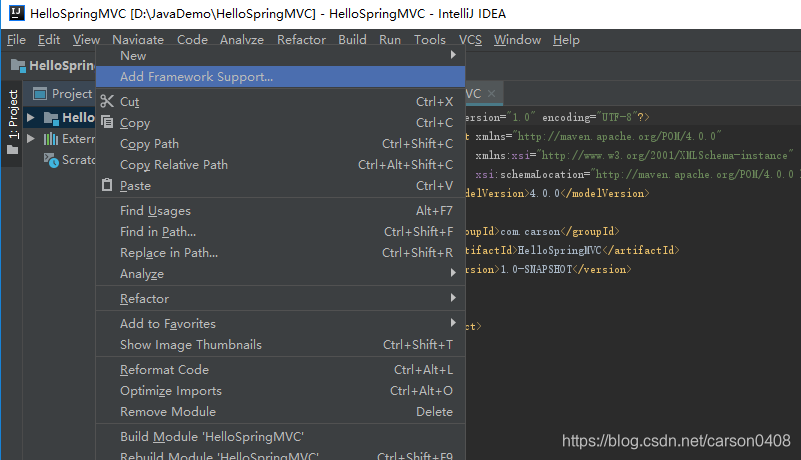This screenshot has height=460, width=801.
Task: Open the Navigate menu
Action: click(x=138, y=39)
